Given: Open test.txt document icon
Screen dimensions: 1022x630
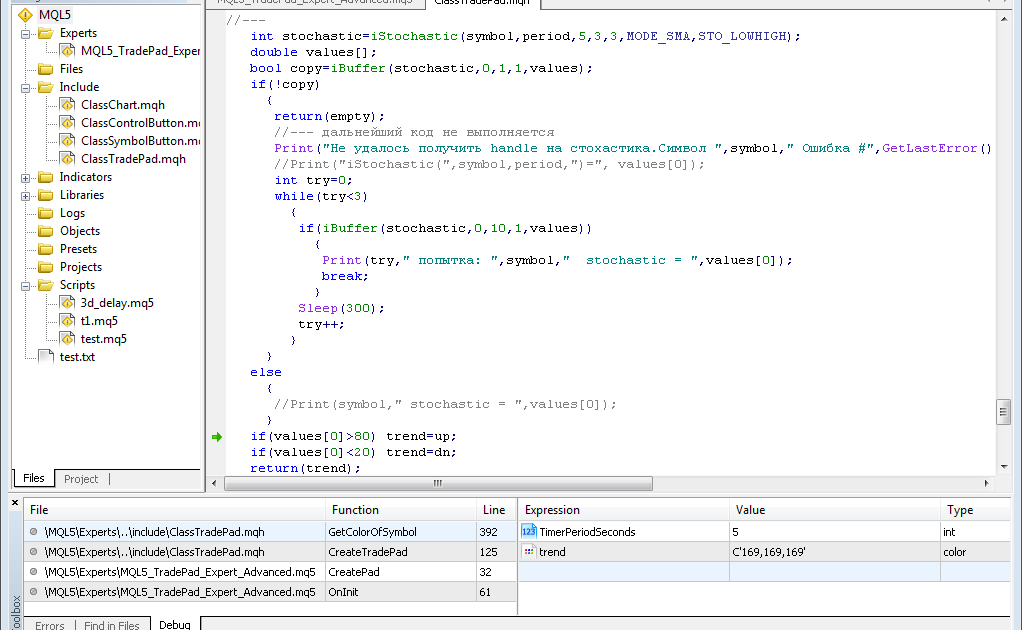Looking at the screenshot, I should tap(46, 356).
